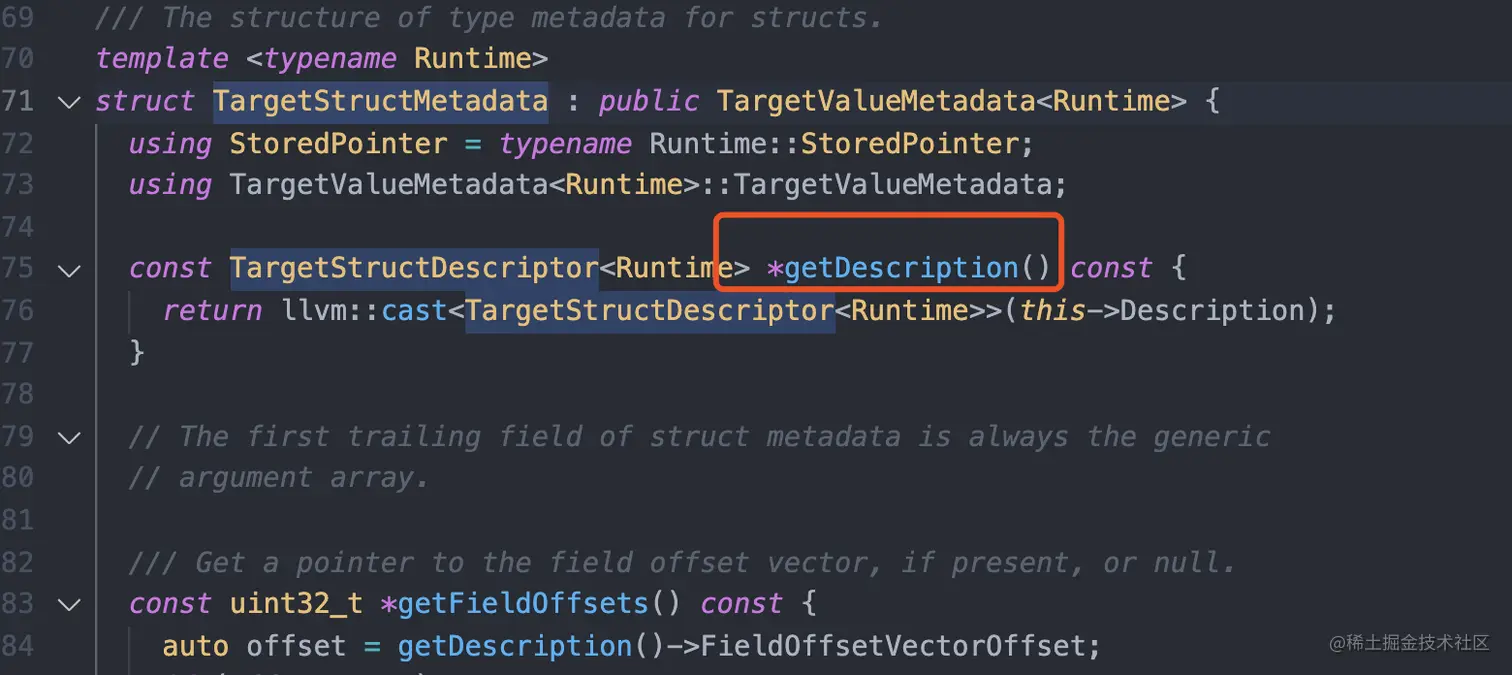This screenshot has width=1512, height=675.
Task: Click line number 69 in the gutter
Action: [17, 17]
